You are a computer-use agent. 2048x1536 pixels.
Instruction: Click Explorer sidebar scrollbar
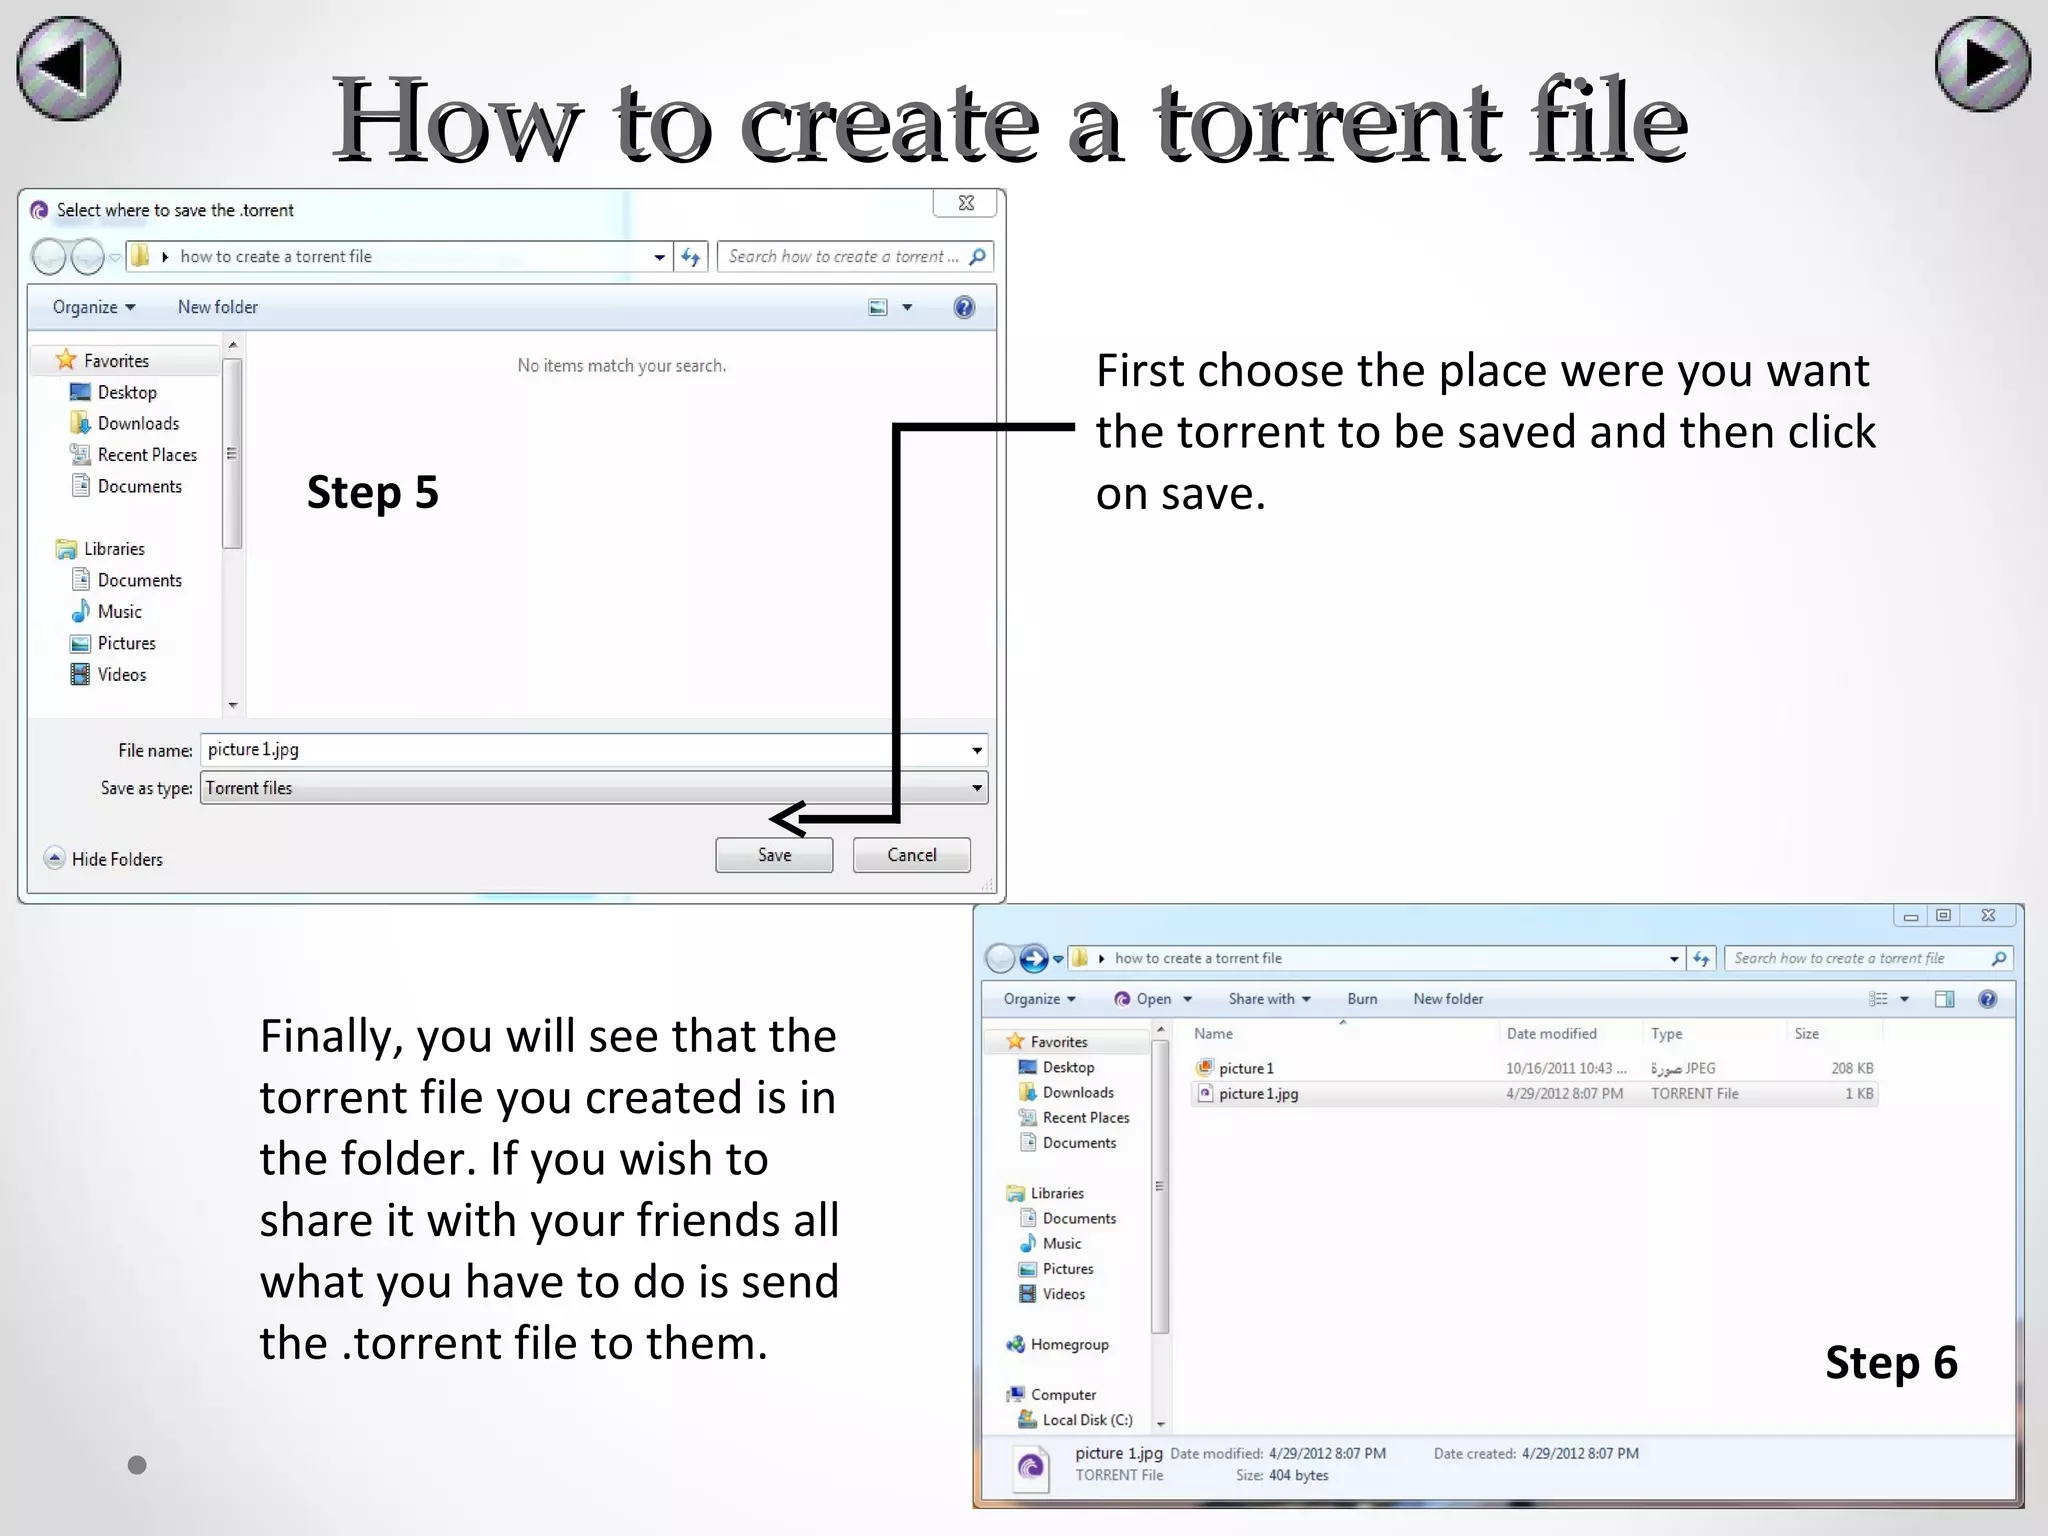click(1160, 1188)
